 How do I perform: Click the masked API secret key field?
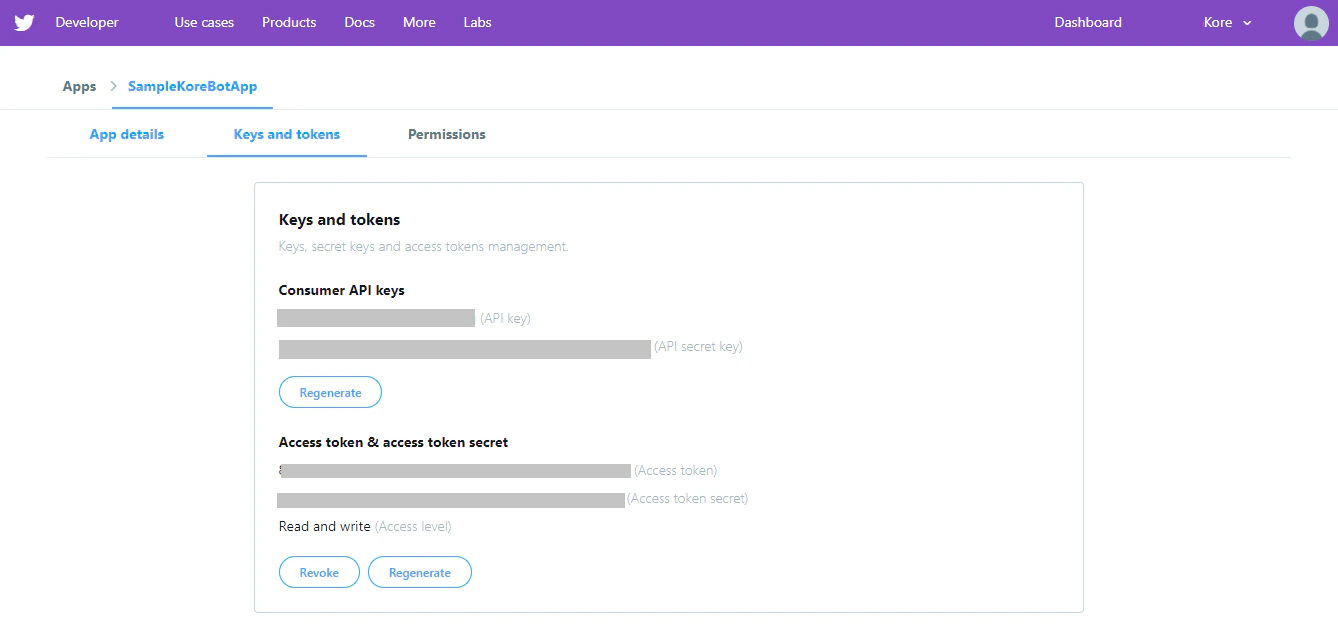pos(464,349)
